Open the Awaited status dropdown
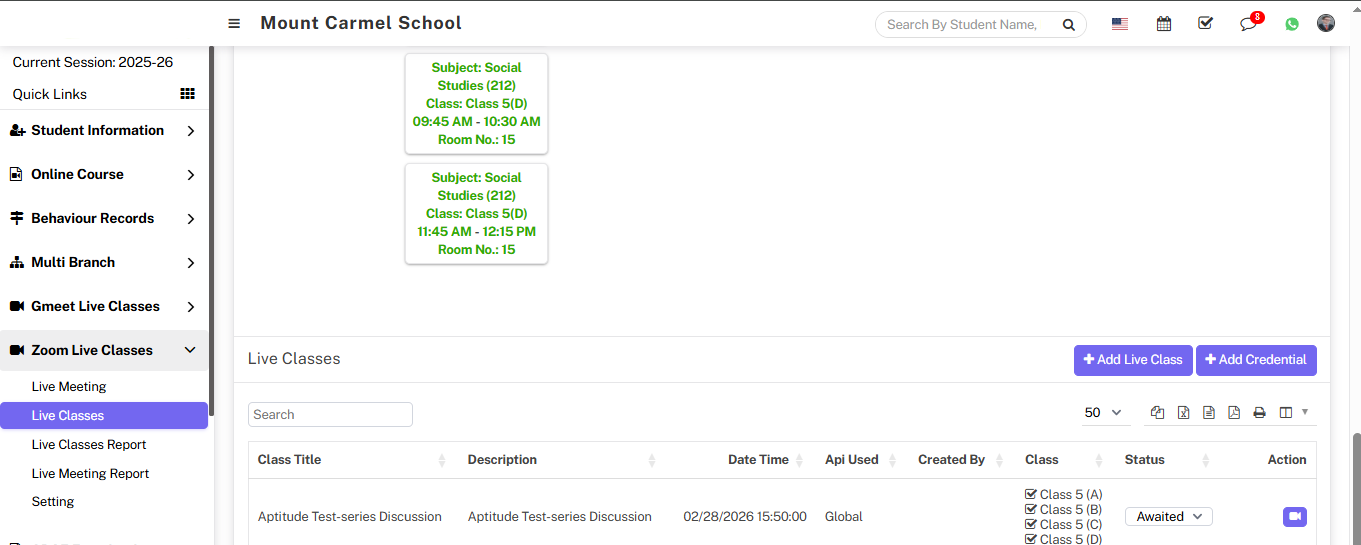1361x545 pixels. pyautogui.click(x=1168, y=516)
